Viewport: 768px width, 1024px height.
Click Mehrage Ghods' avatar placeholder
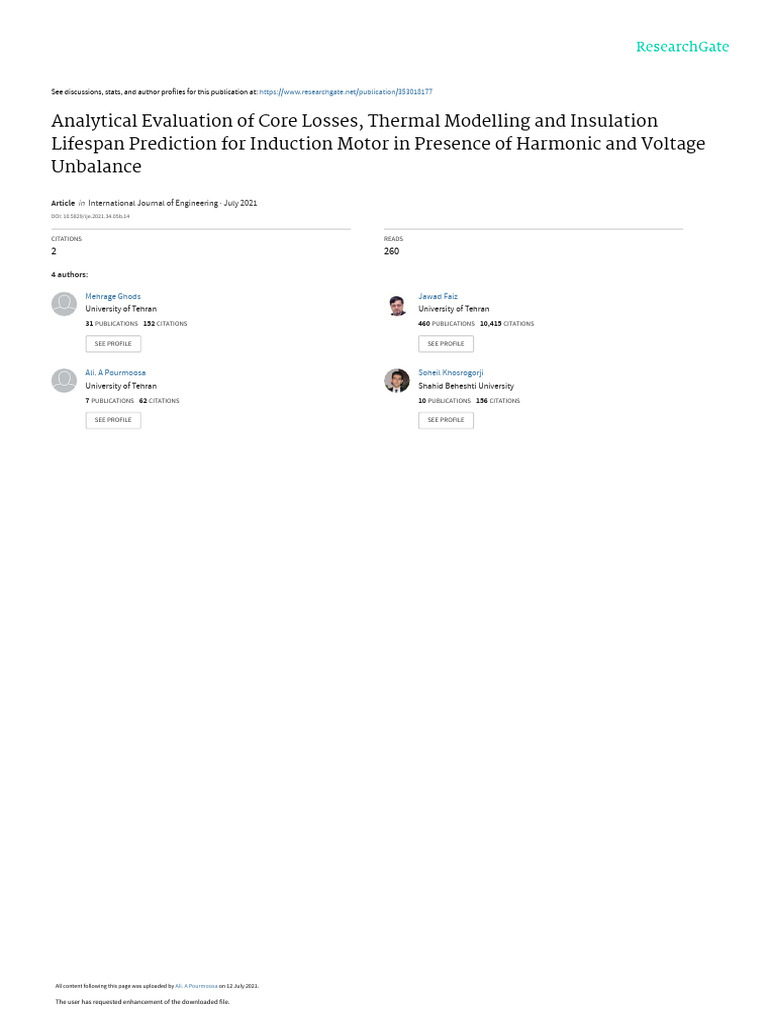pos(64,304)
